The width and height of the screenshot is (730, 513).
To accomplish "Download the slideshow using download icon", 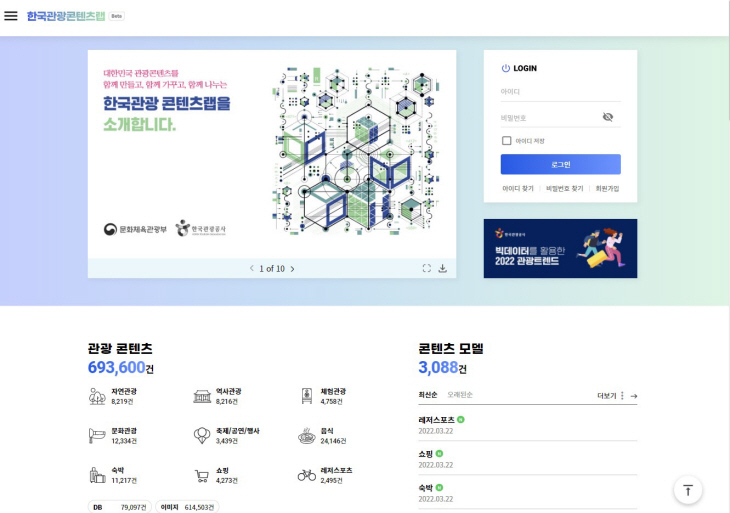I will (x=442, y=268).
